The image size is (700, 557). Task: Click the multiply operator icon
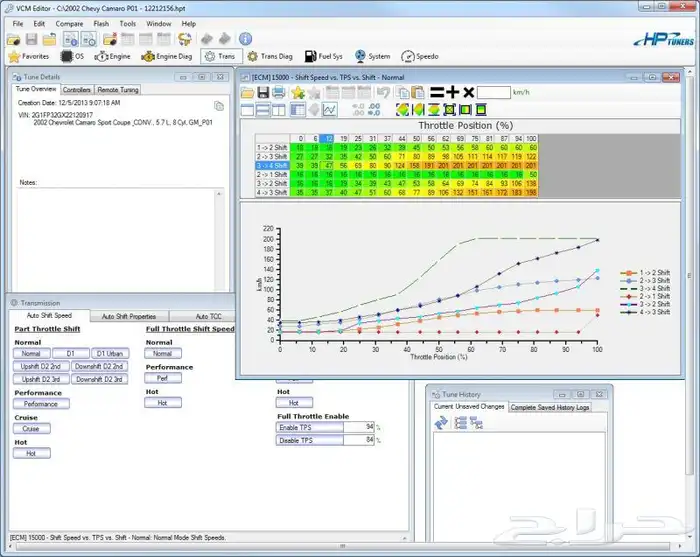coord(468,92)
